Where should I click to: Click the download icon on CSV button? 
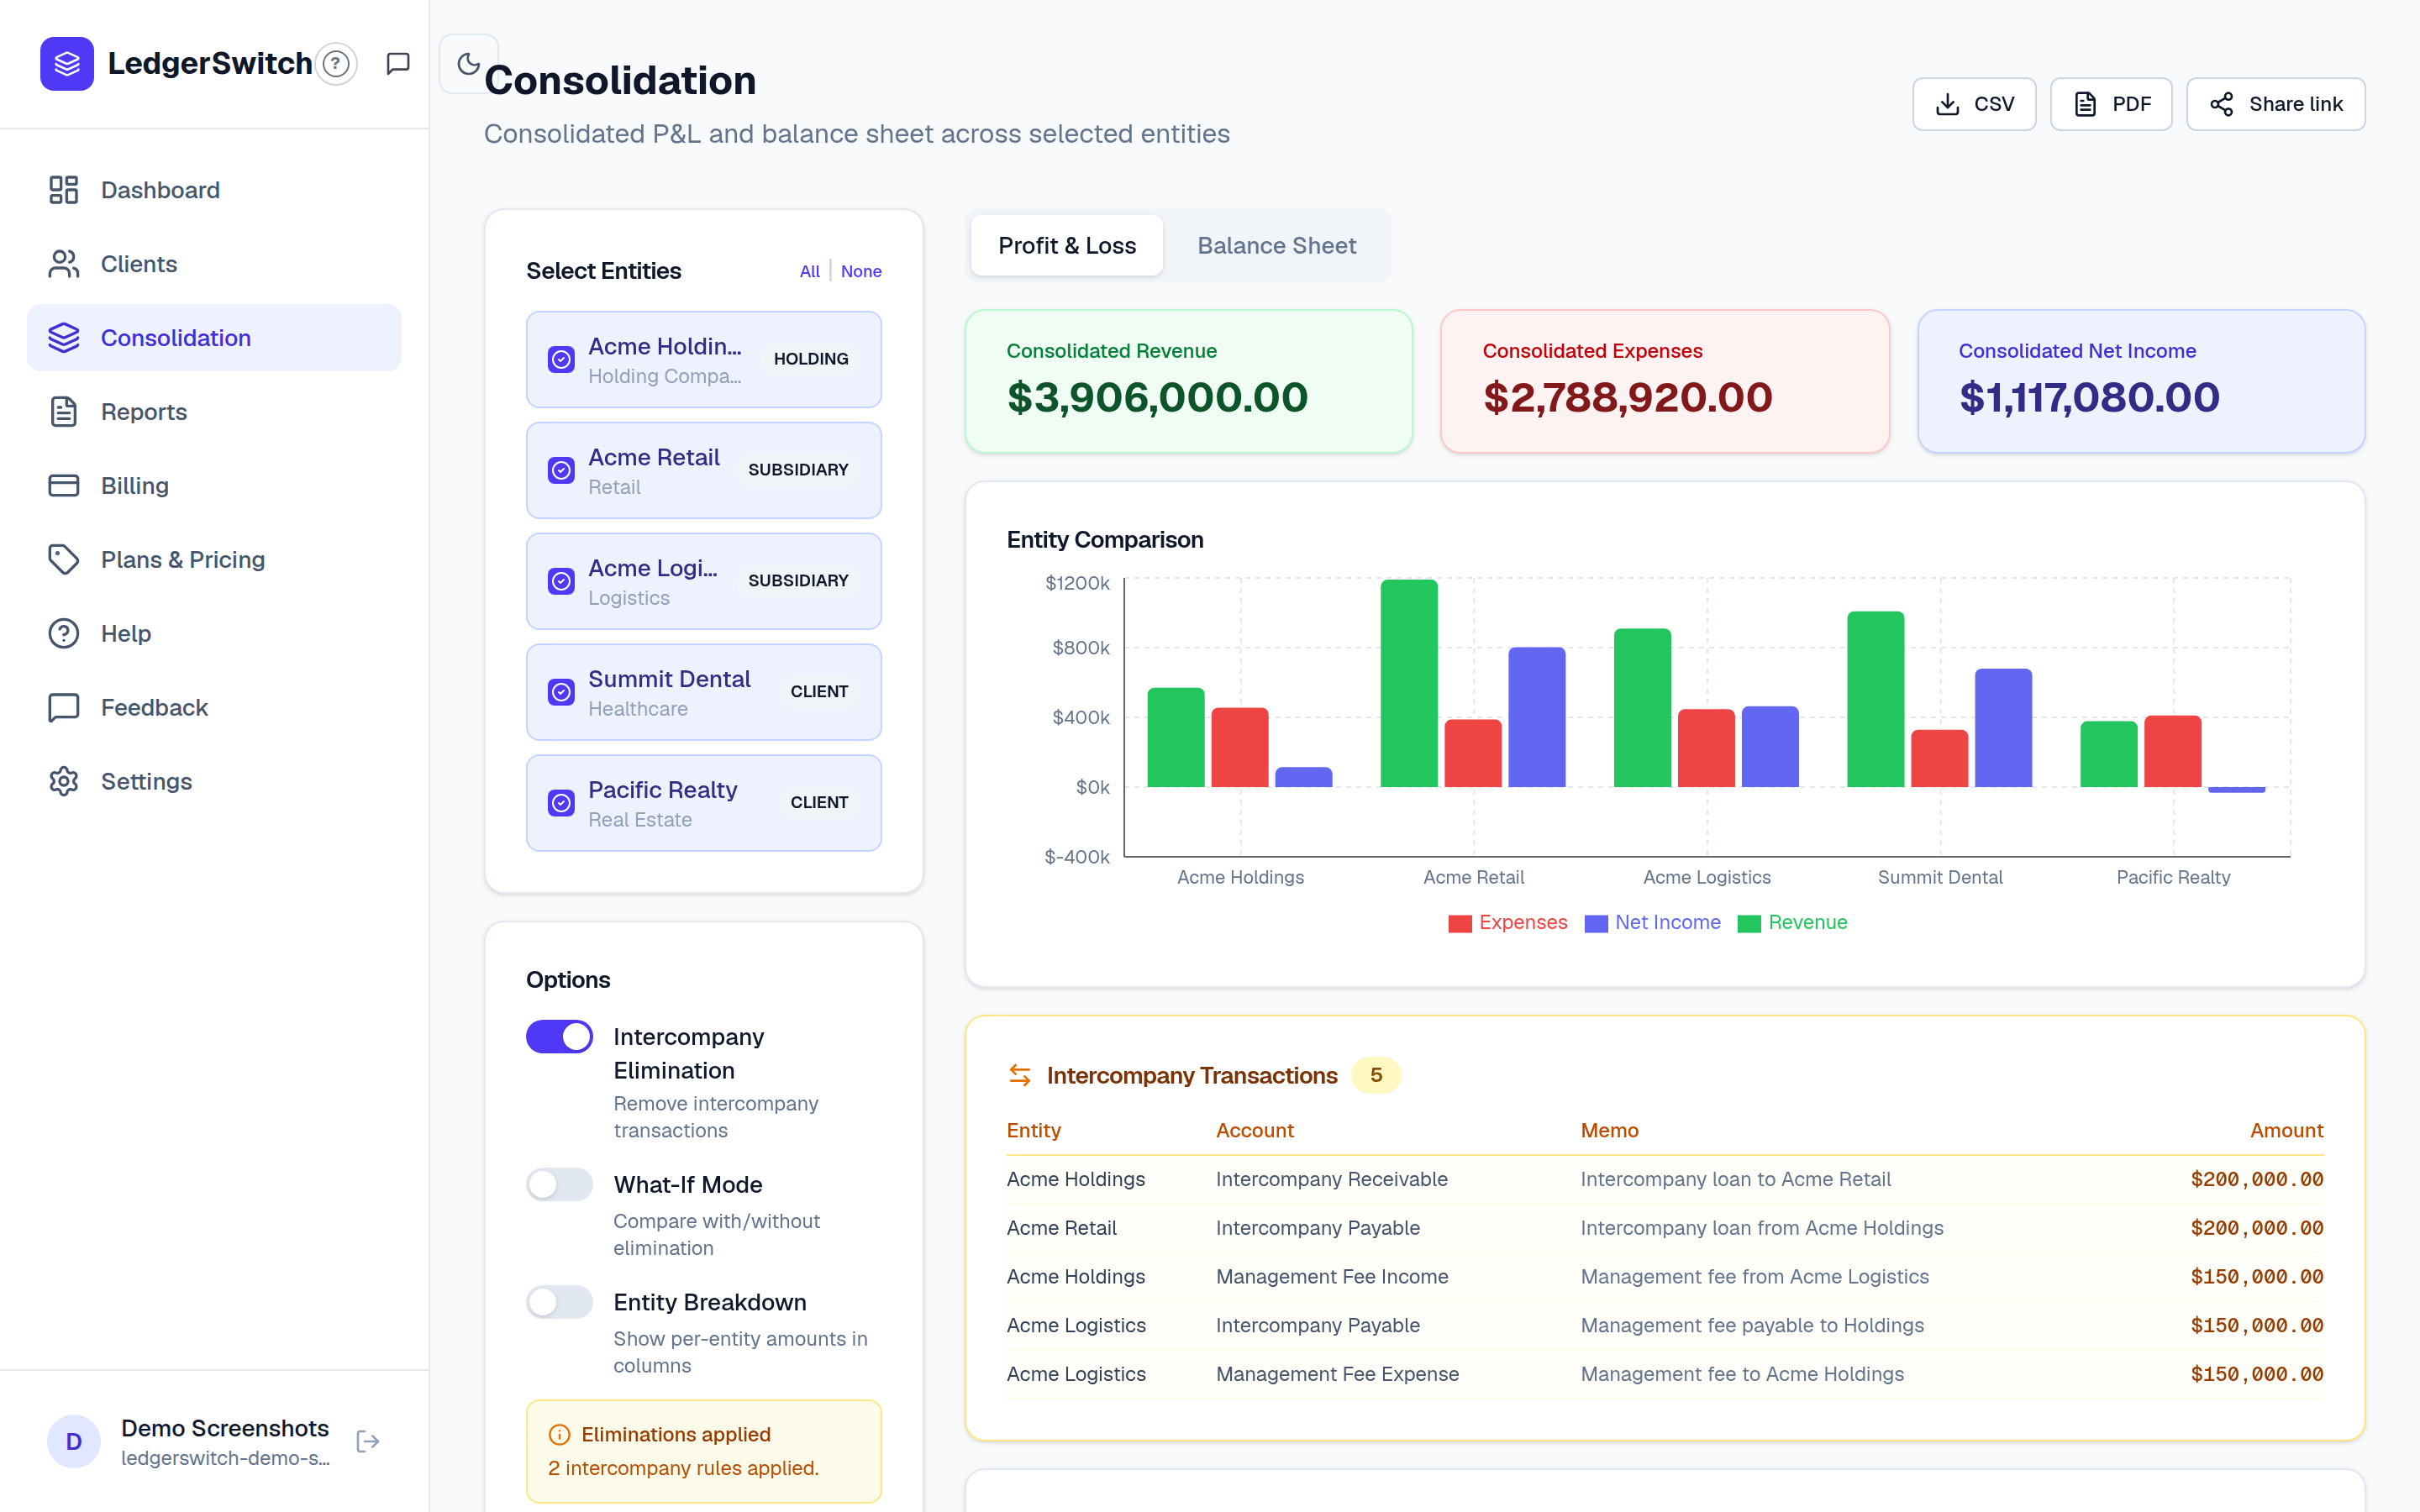click(x=1947, y=104)
